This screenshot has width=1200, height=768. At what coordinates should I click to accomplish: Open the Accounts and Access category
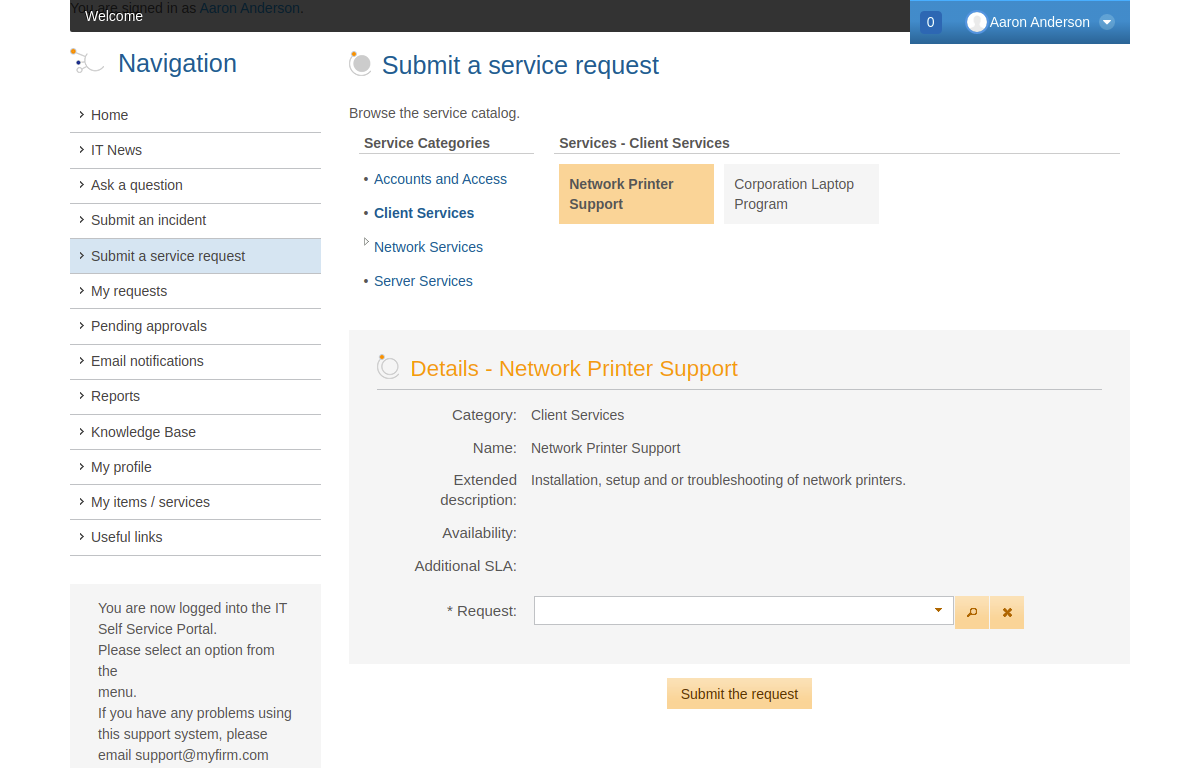point(440,179)
